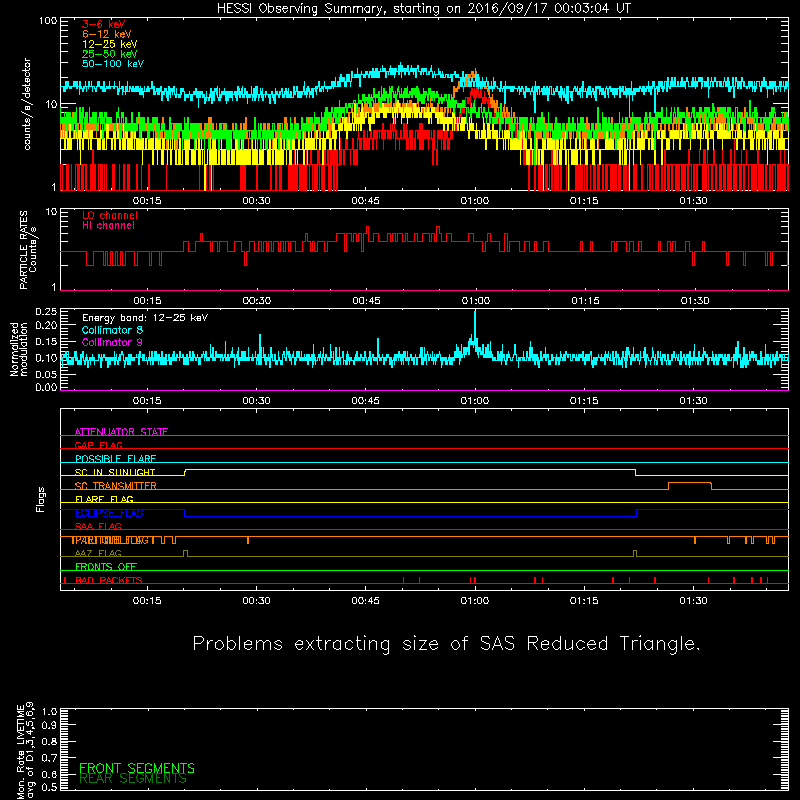Viewport: 800px width, 800px height.
Task: Click the SC TRANSMITTER flag label
Action: pos(115,486)
